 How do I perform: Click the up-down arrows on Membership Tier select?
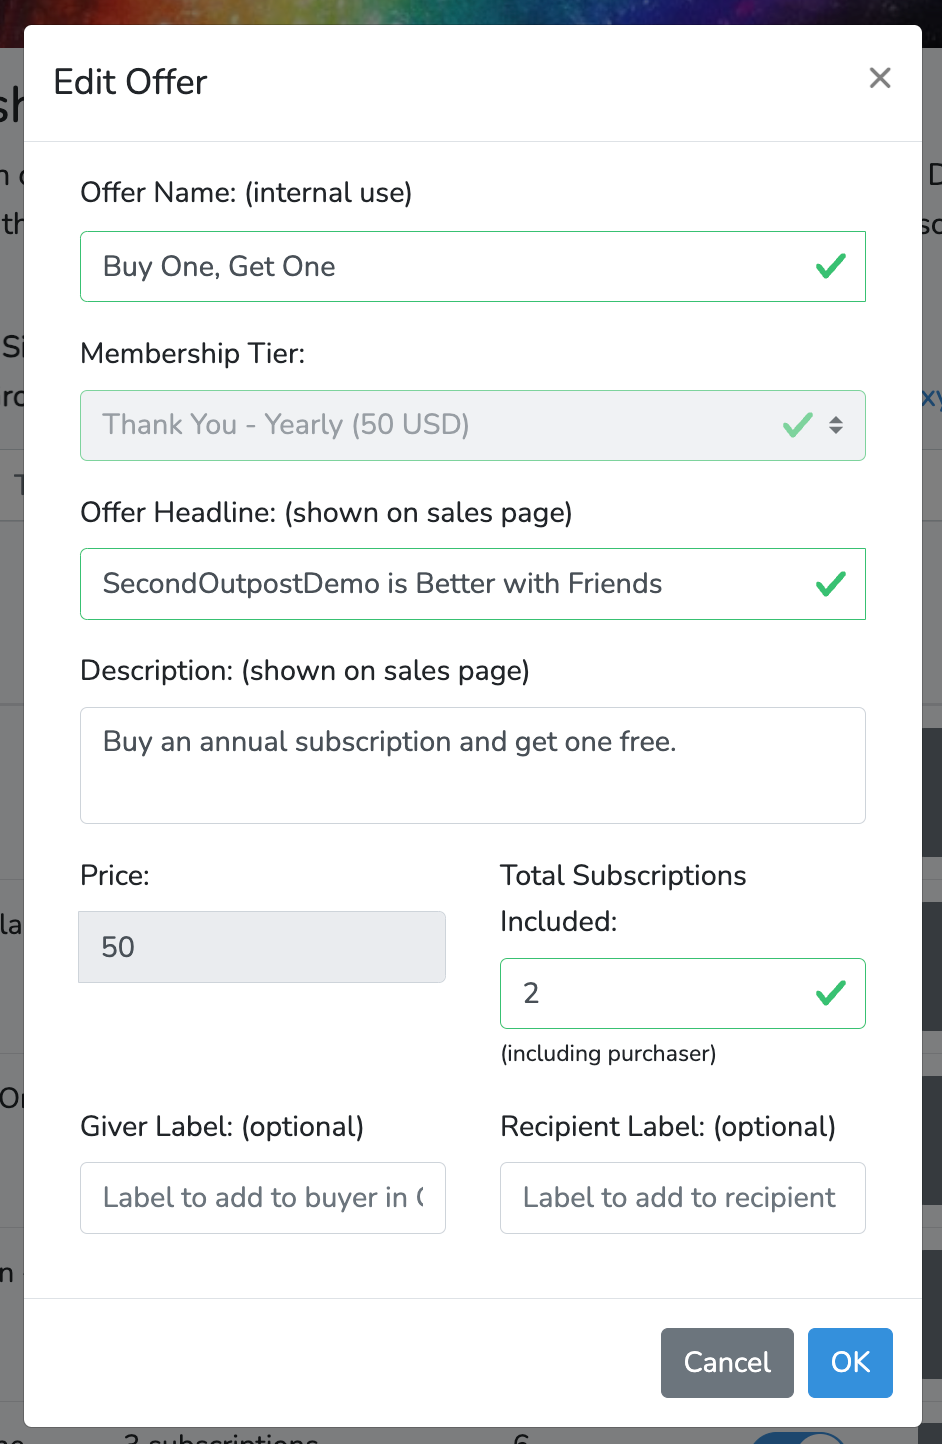coord(836,425)
